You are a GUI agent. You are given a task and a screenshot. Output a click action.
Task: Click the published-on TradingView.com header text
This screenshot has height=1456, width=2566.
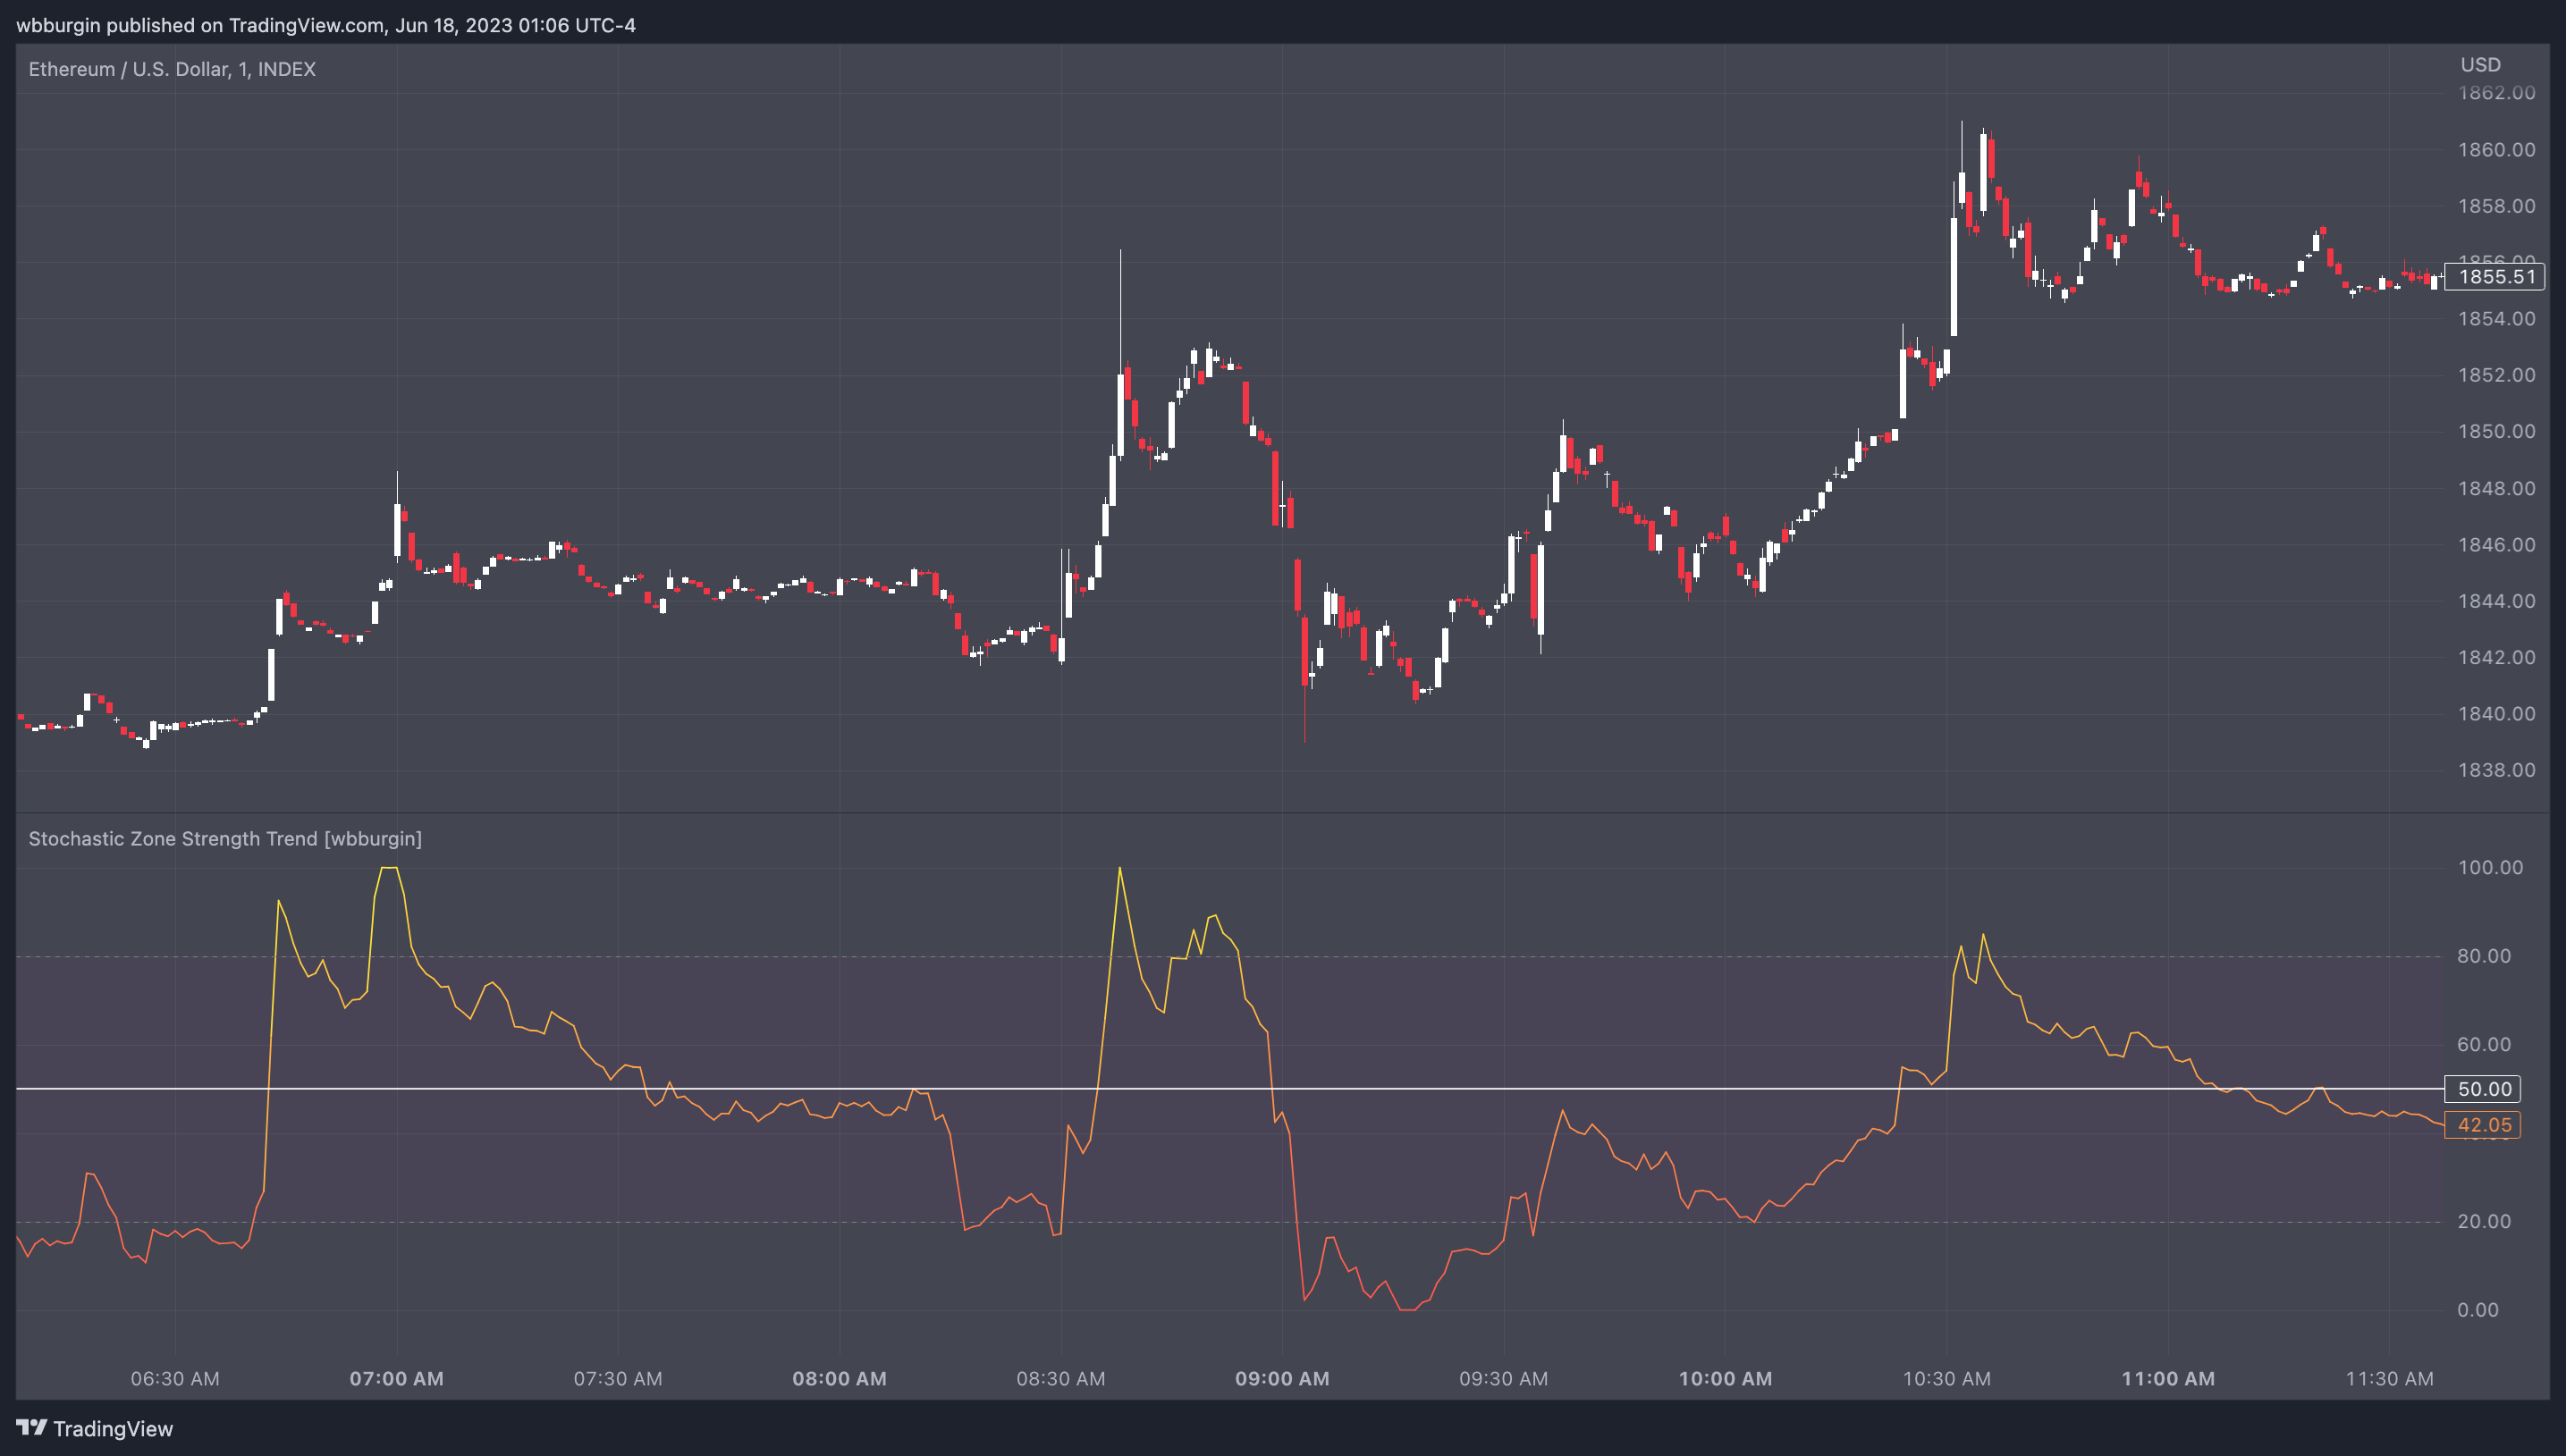[325, 25]
